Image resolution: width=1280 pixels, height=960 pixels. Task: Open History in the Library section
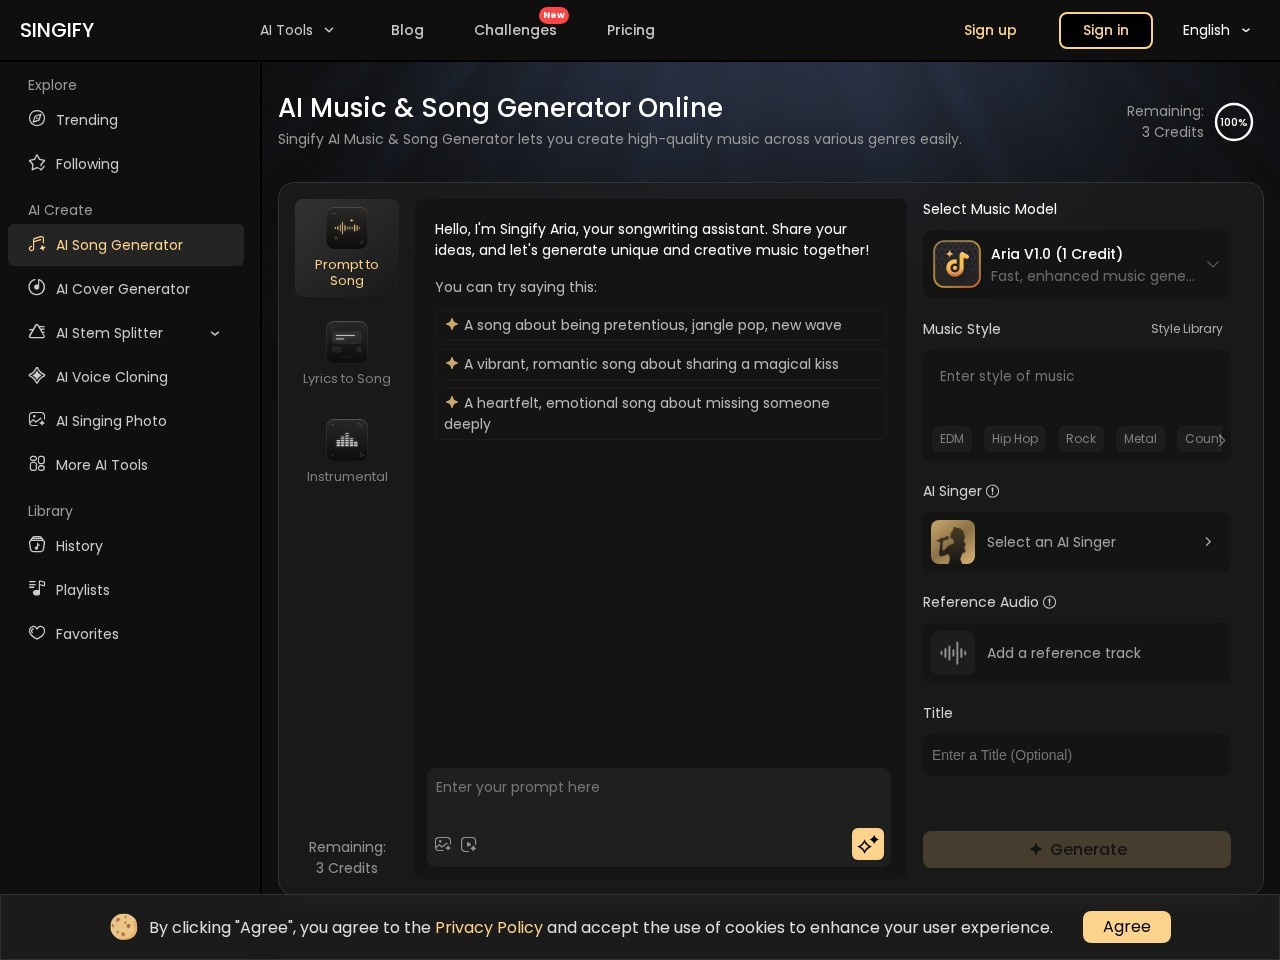click(x=79, y=546)
